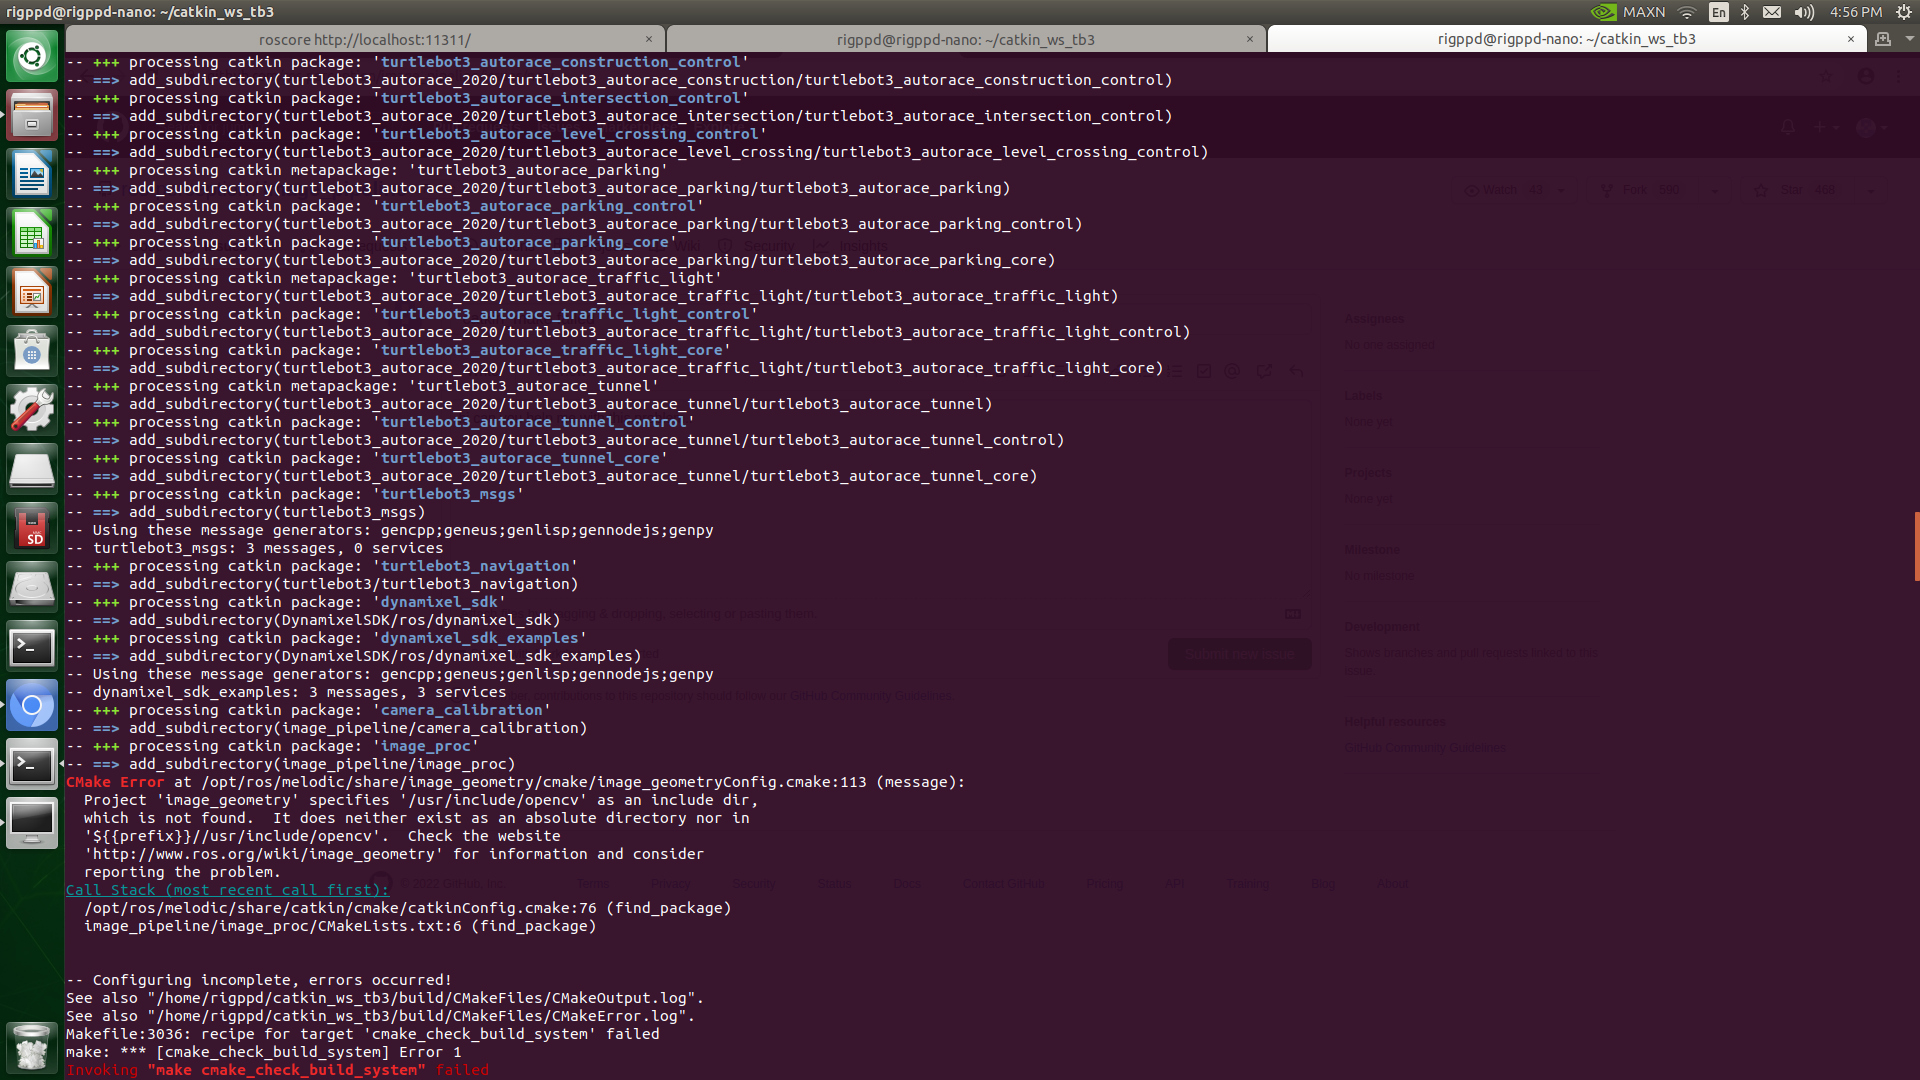
Task: Launch LibreOffice Writer from the dock
Action: coord(32,175)
